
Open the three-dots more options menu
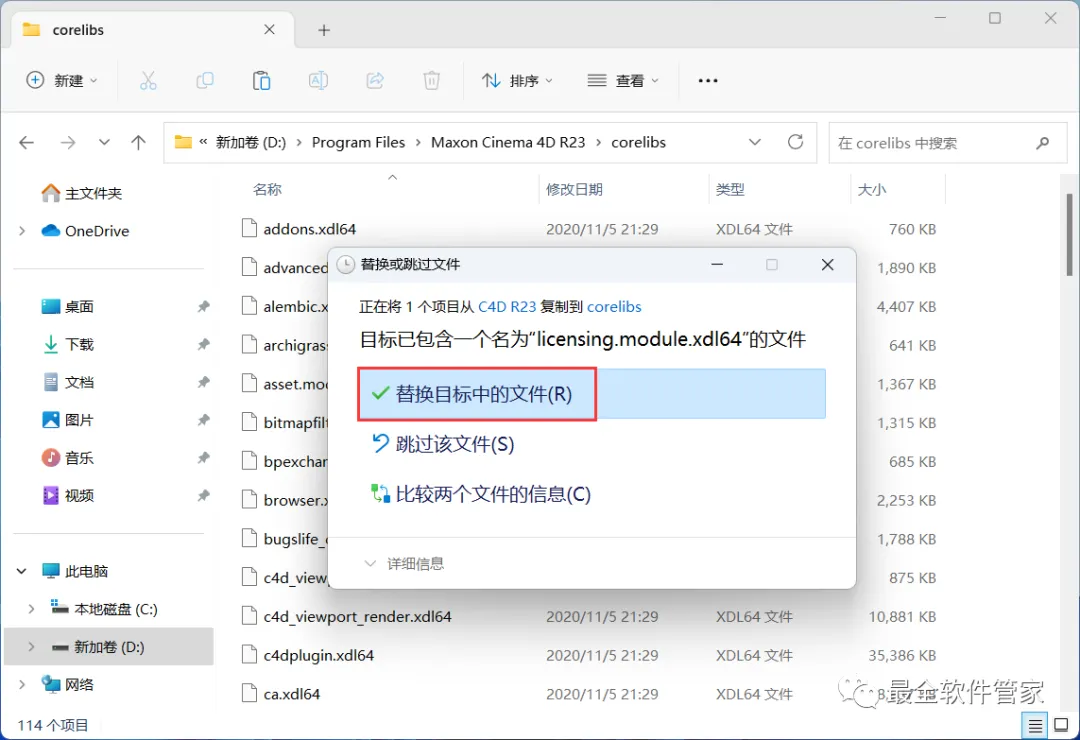(x=707, y=81)
